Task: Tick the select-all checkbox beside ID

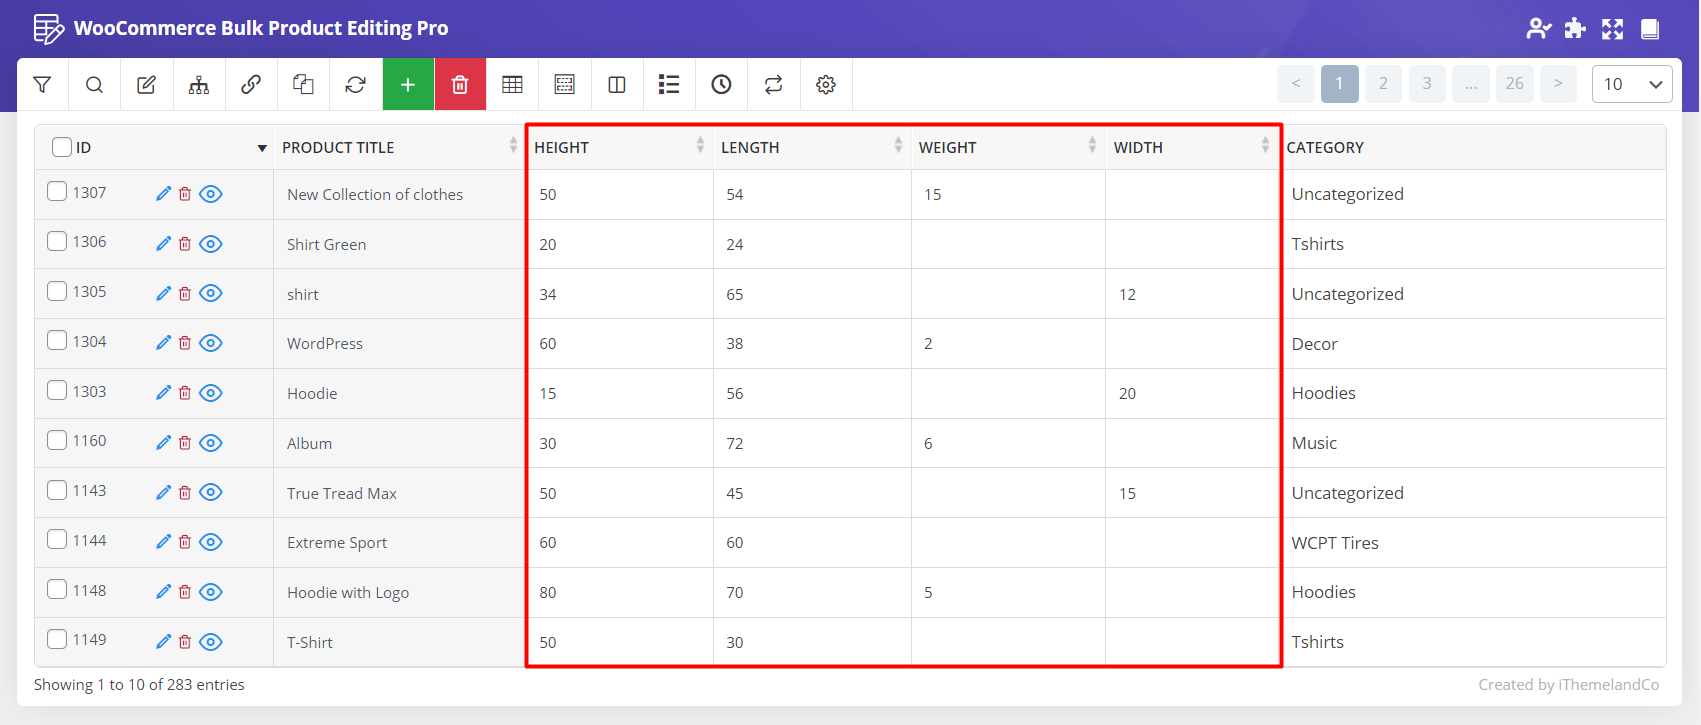Action: (x=62, y=147)
